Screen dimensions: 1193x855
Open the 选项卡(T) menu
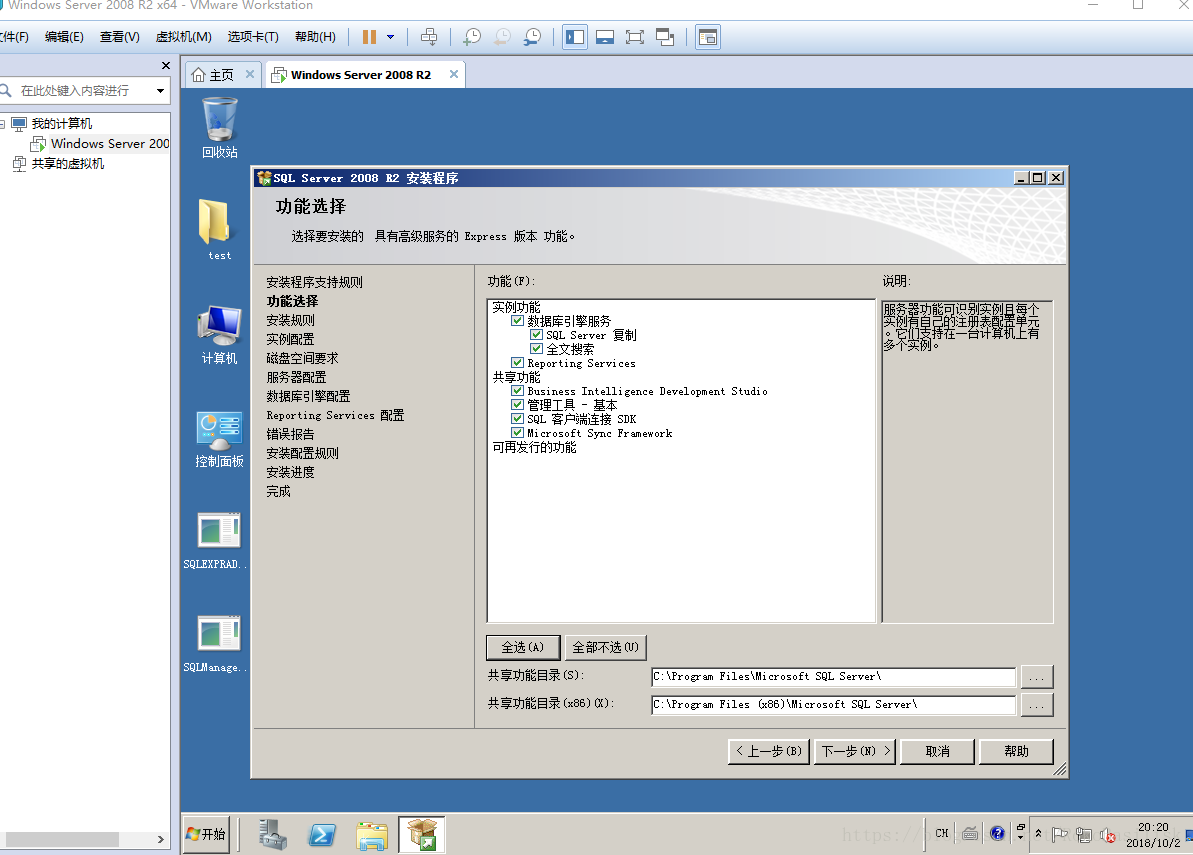click(x=253, y=37)
